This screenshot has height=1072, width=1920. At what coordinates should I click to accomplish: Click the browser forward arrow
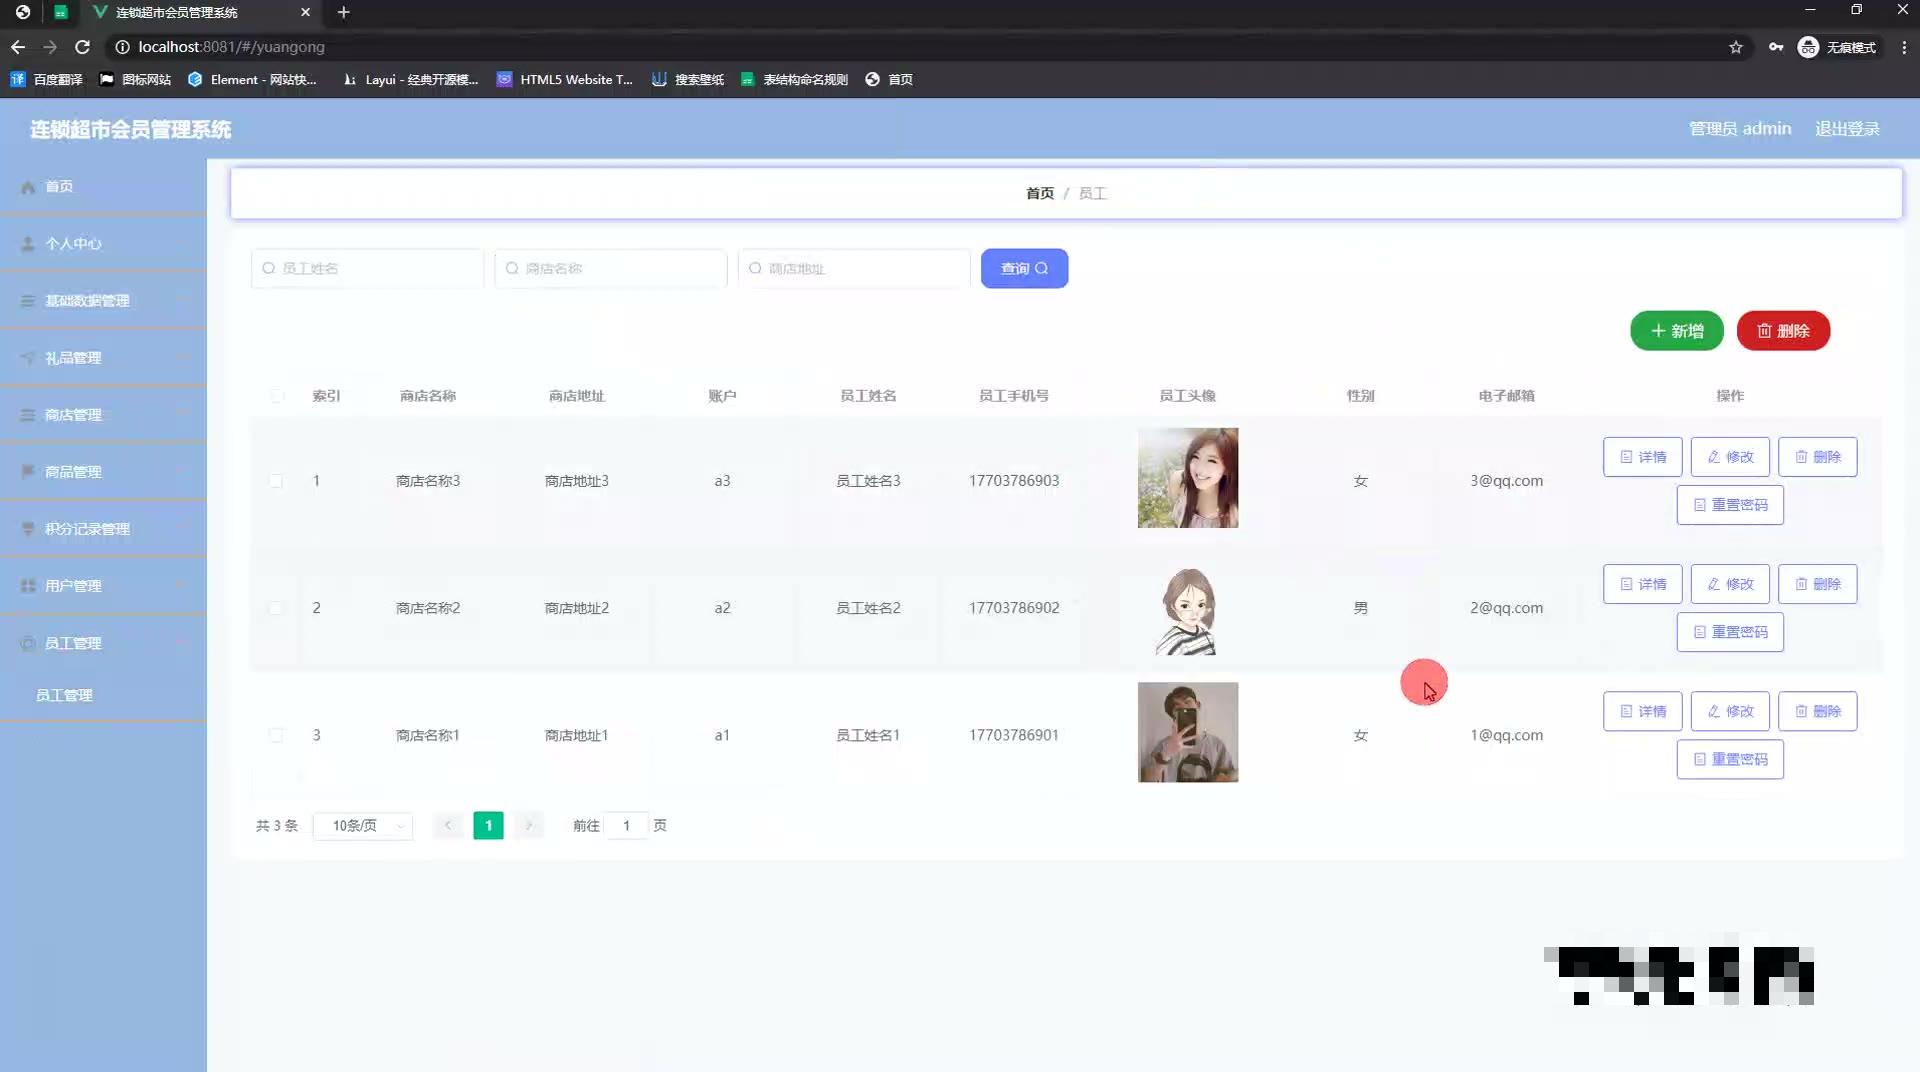coord(50,47)
